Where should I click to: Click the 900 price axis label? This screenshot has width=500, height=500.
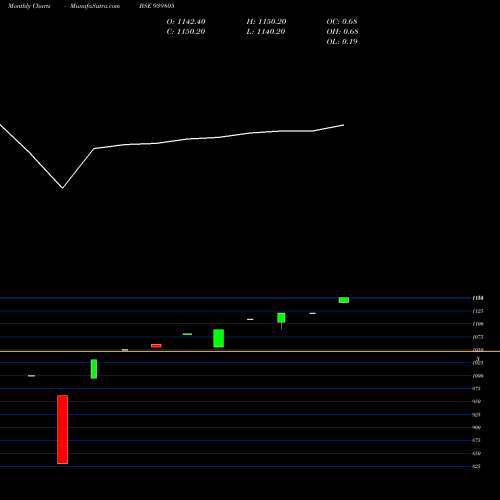(x=476, y=427)
